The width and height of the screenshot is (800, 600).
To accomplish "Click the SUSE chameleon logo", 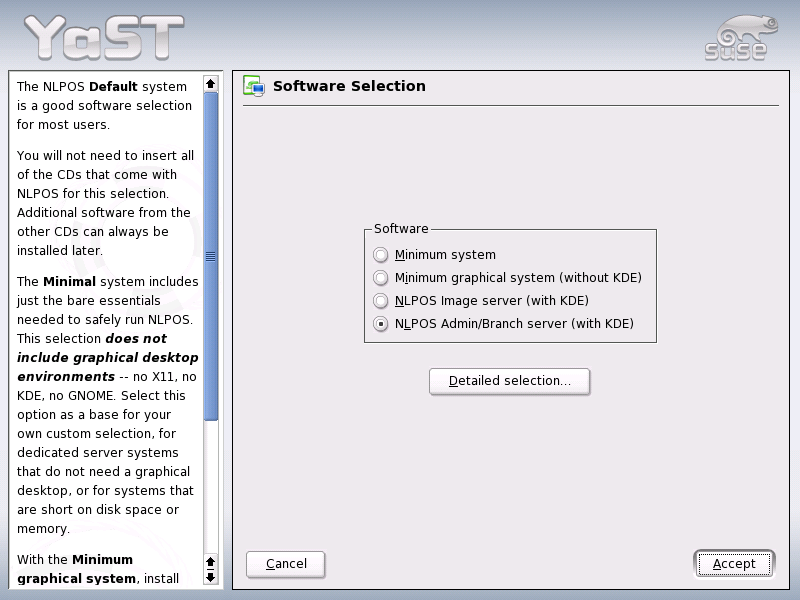I will (x=741, y=38).
